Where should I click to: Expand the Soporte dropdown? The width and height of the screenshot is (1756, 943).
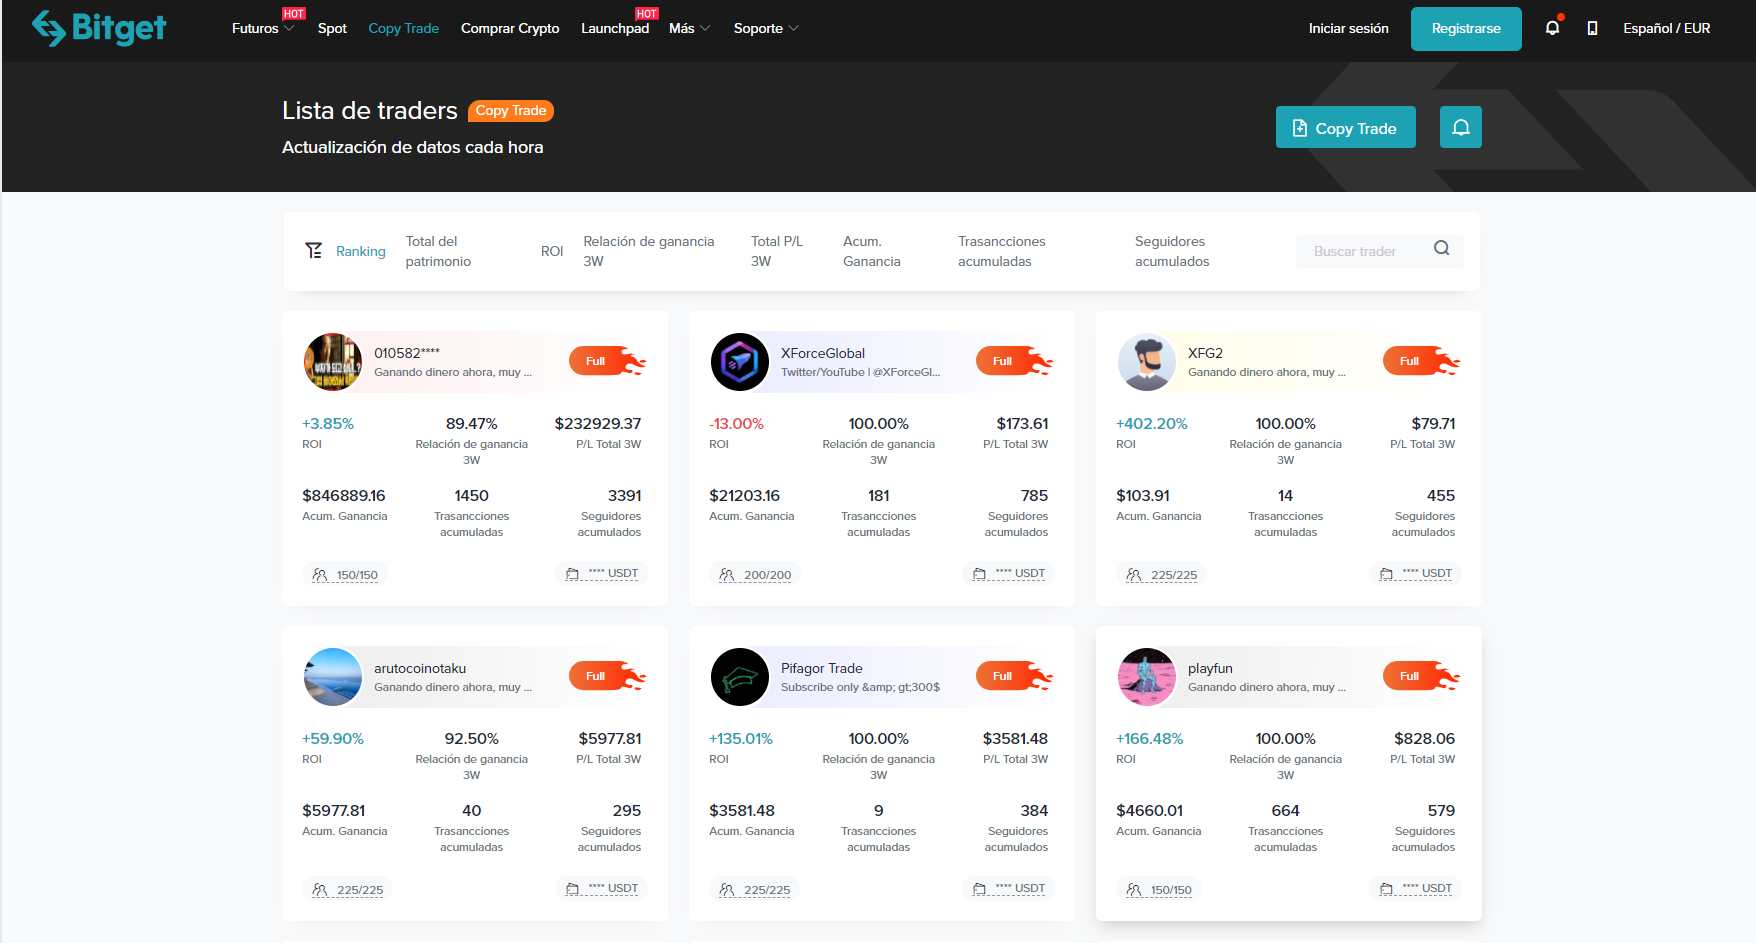pos(766,28)
